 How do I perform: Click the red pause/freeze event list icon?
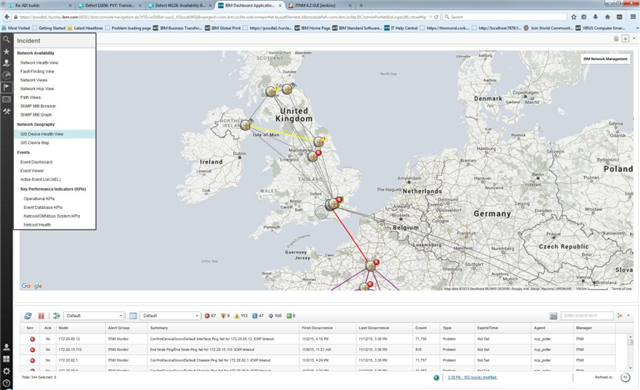coord(41,316)
